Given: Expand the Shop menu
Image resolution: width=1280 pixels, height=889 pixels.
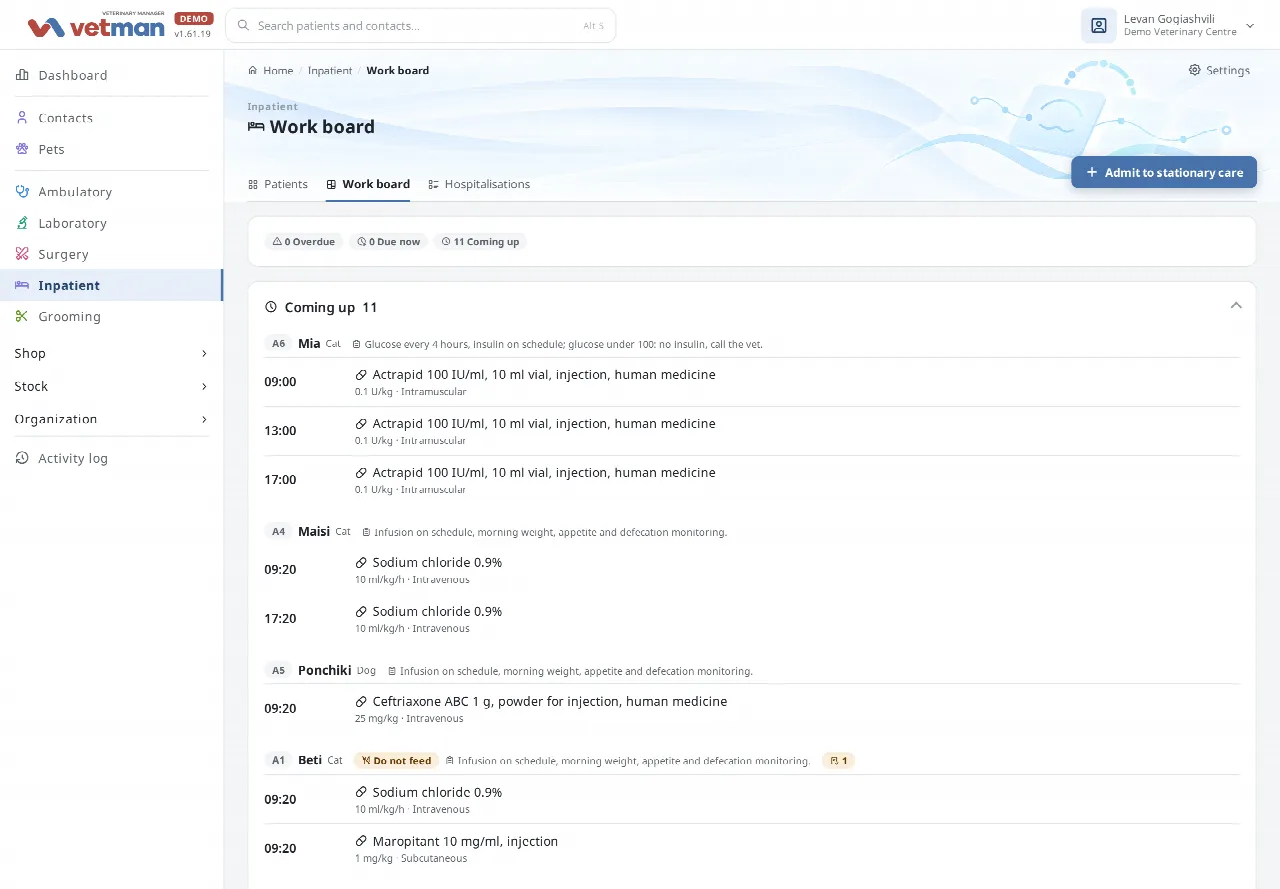Looking at the screenshot, I should point(111,353).
